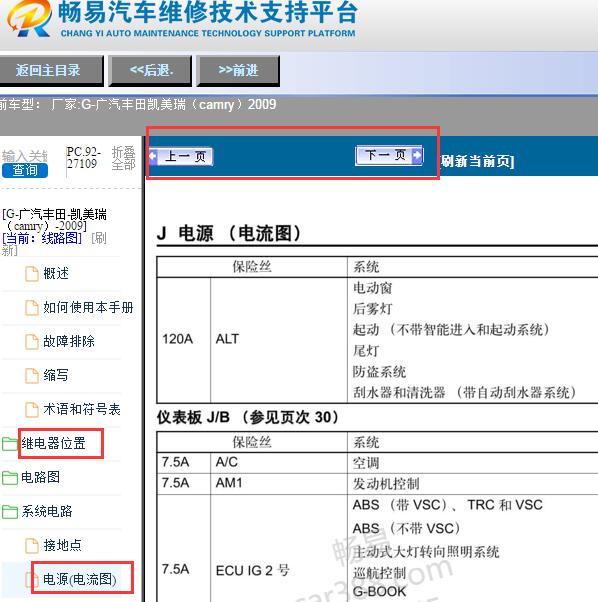Click folder icon beside 继电器位置
This screenshot has height=602, width=598.
(x=10, y=443)
